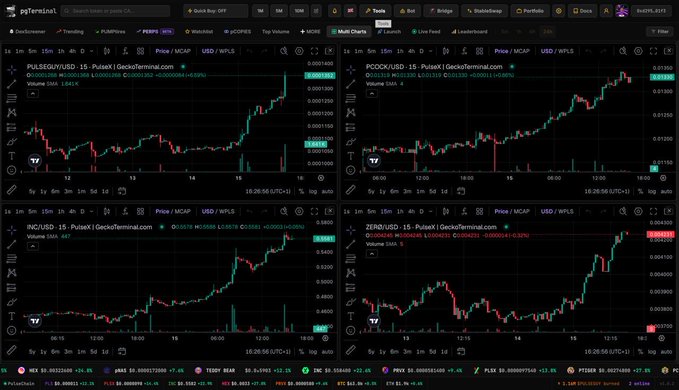This screenshot has width=679, height=390.
Task: Toggle auto scale in PULSEGUY chart
Action: pos(327,191)
